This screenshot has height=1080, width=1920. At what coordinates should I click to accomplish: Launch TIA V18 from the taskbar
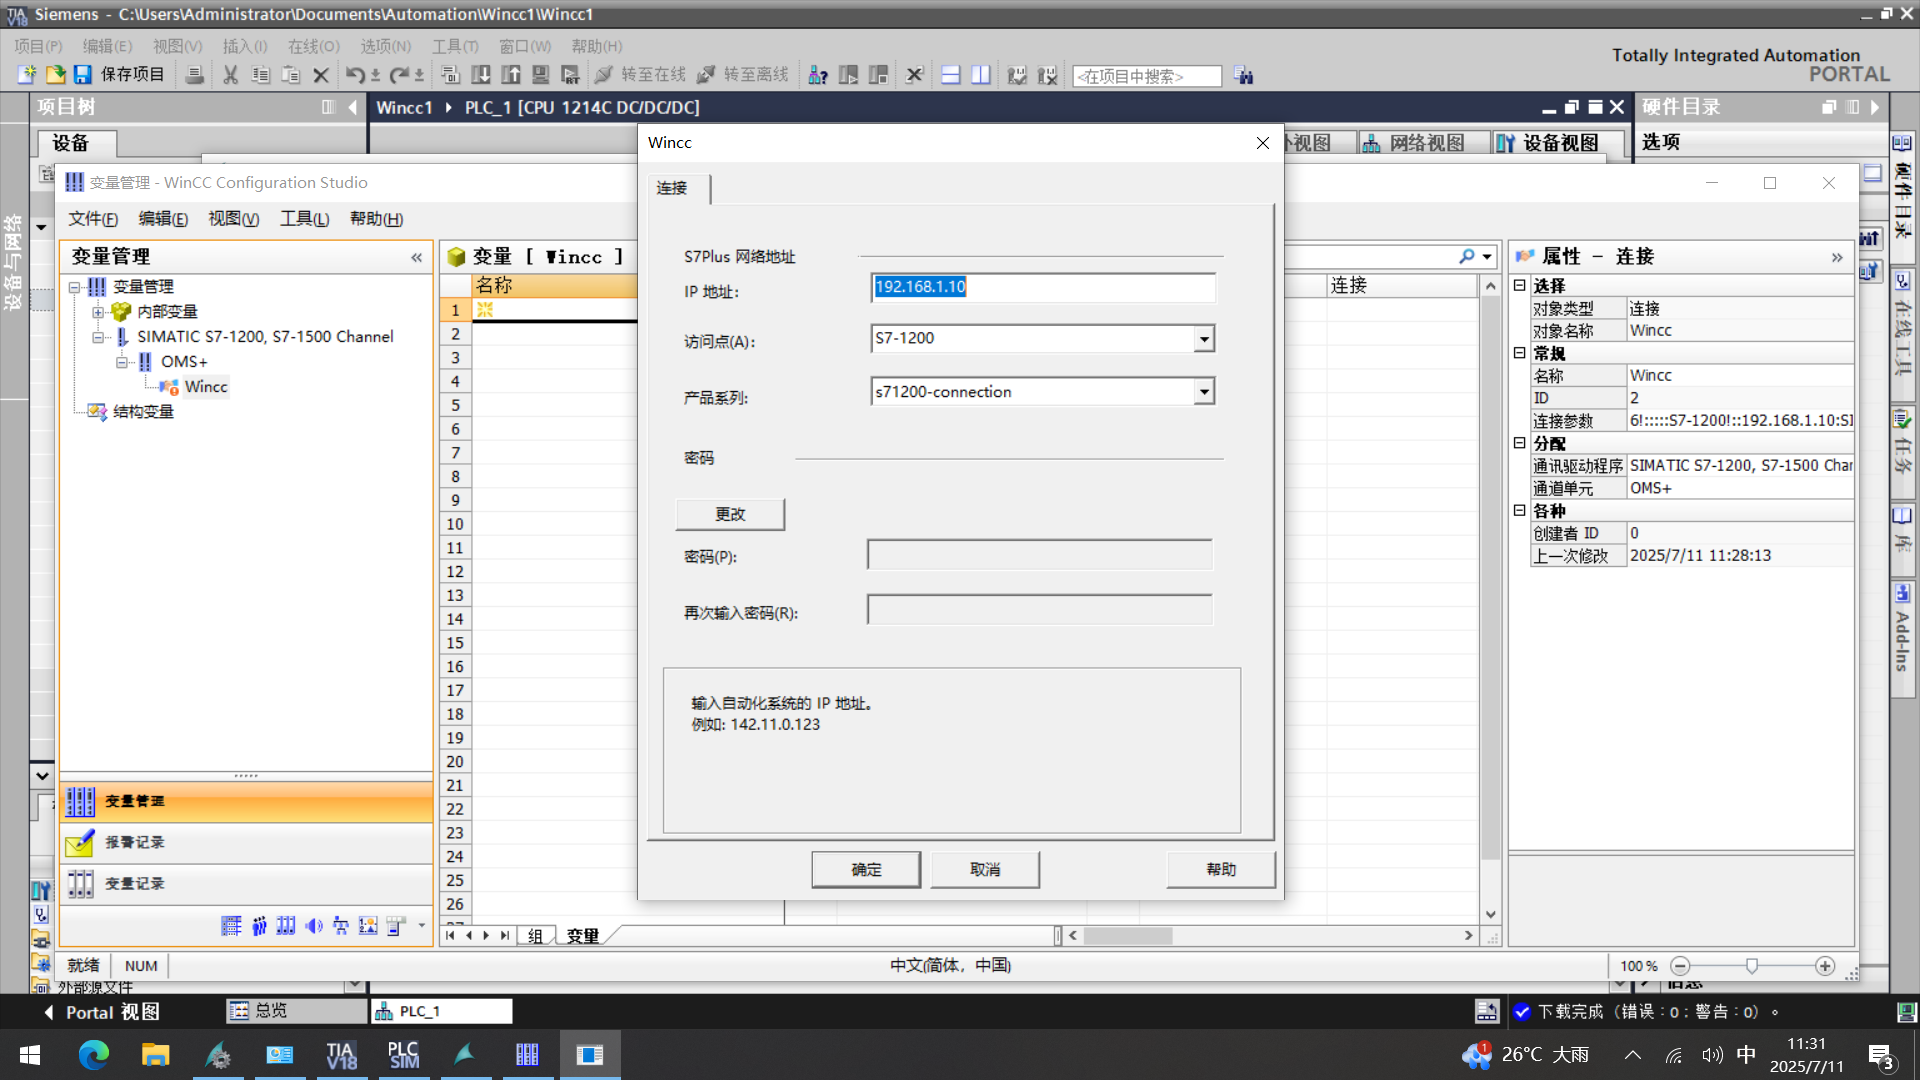[x=341, y=1055]
